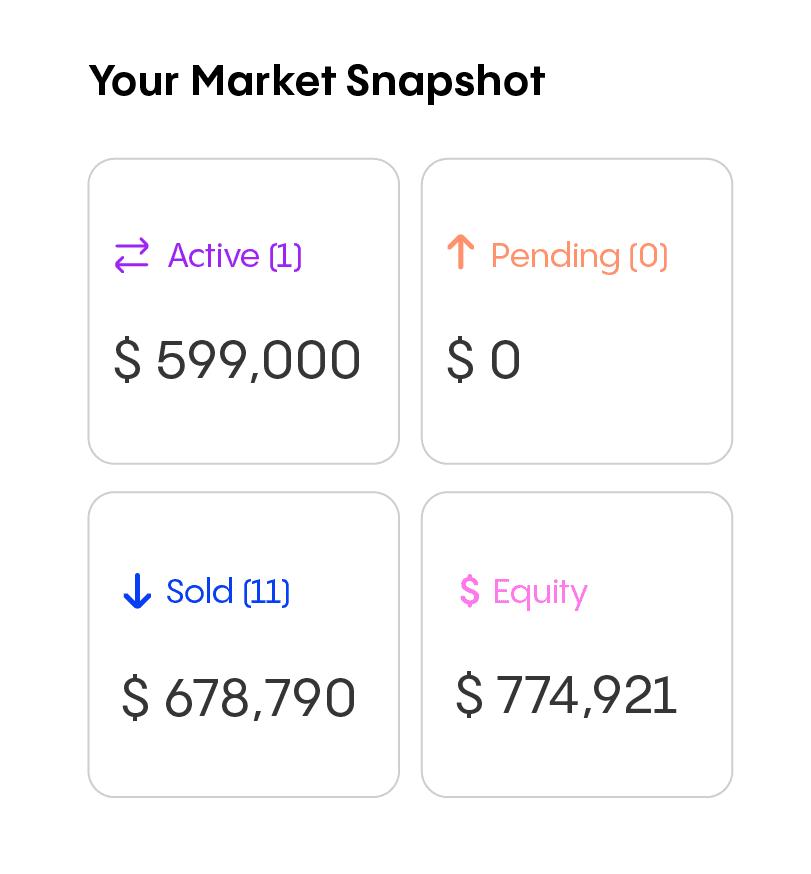Viewport: 811px width, 874px height.
Task: Open the Equity card
Action: click(577, 644)
